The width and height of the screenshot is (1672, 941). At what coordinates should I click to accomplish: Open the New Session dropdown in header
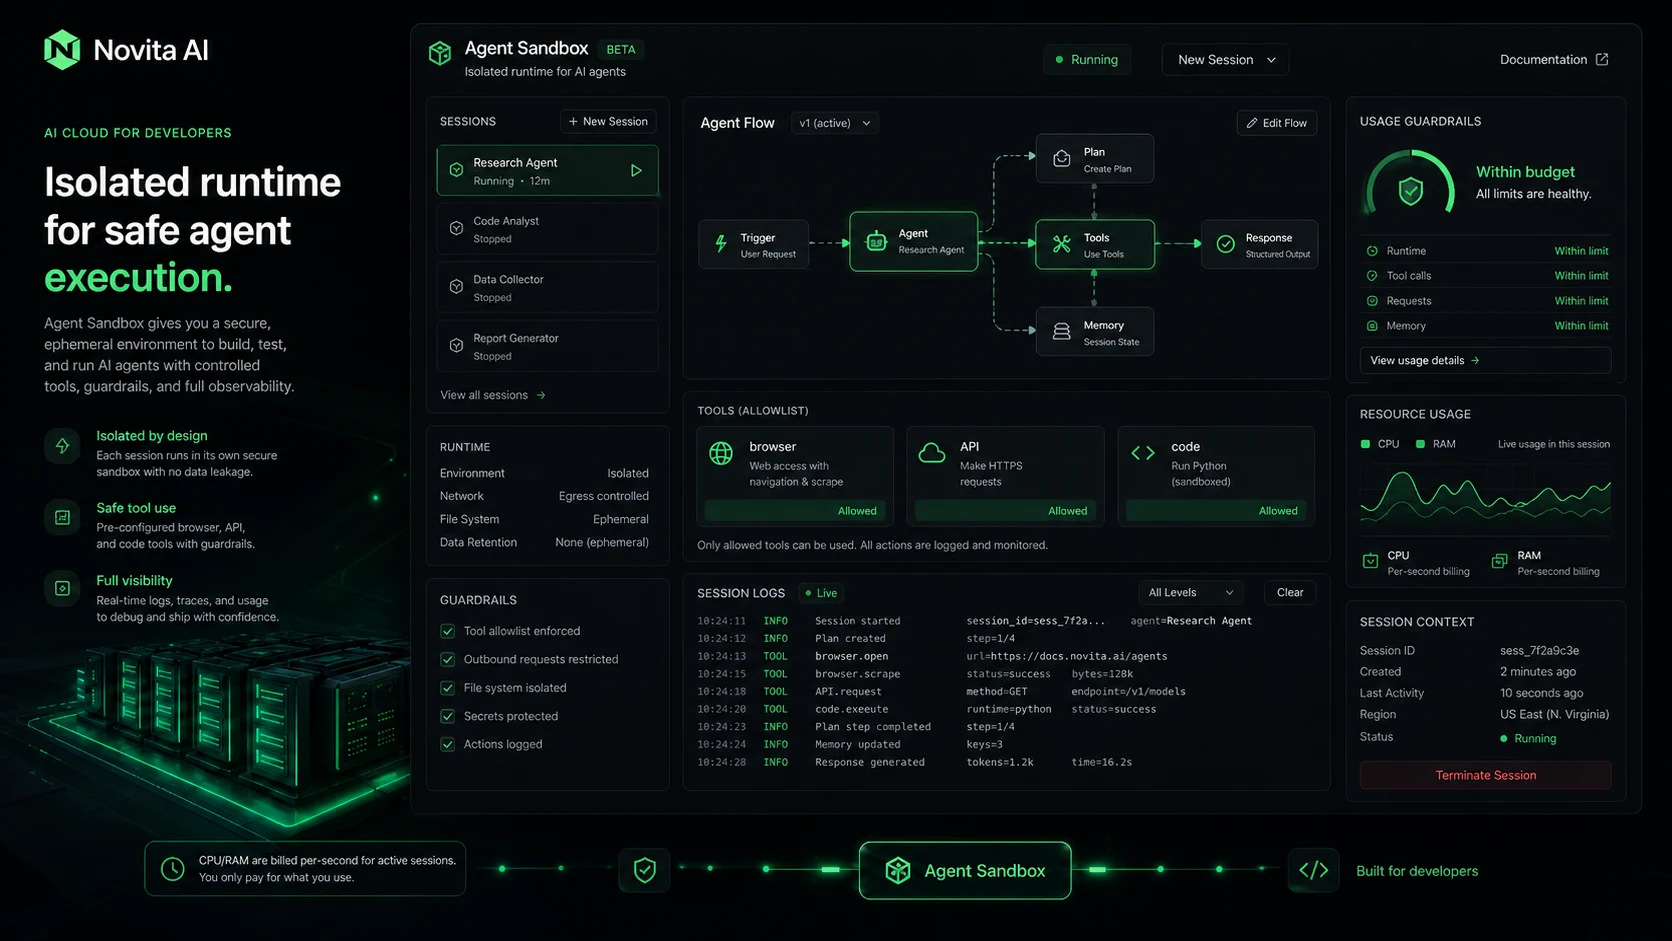(1225, 60)
